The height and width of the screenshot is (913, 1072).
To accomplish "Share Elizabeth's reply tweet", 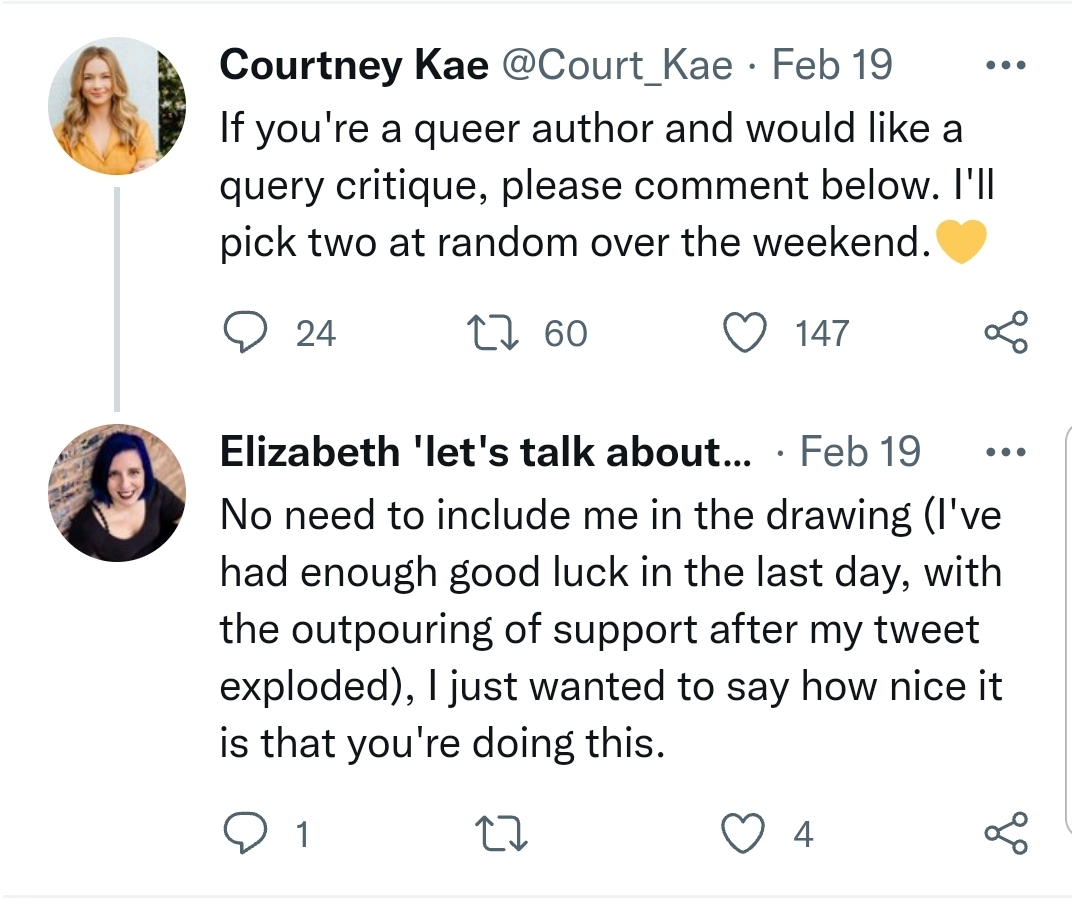I will pos(1006,833).
